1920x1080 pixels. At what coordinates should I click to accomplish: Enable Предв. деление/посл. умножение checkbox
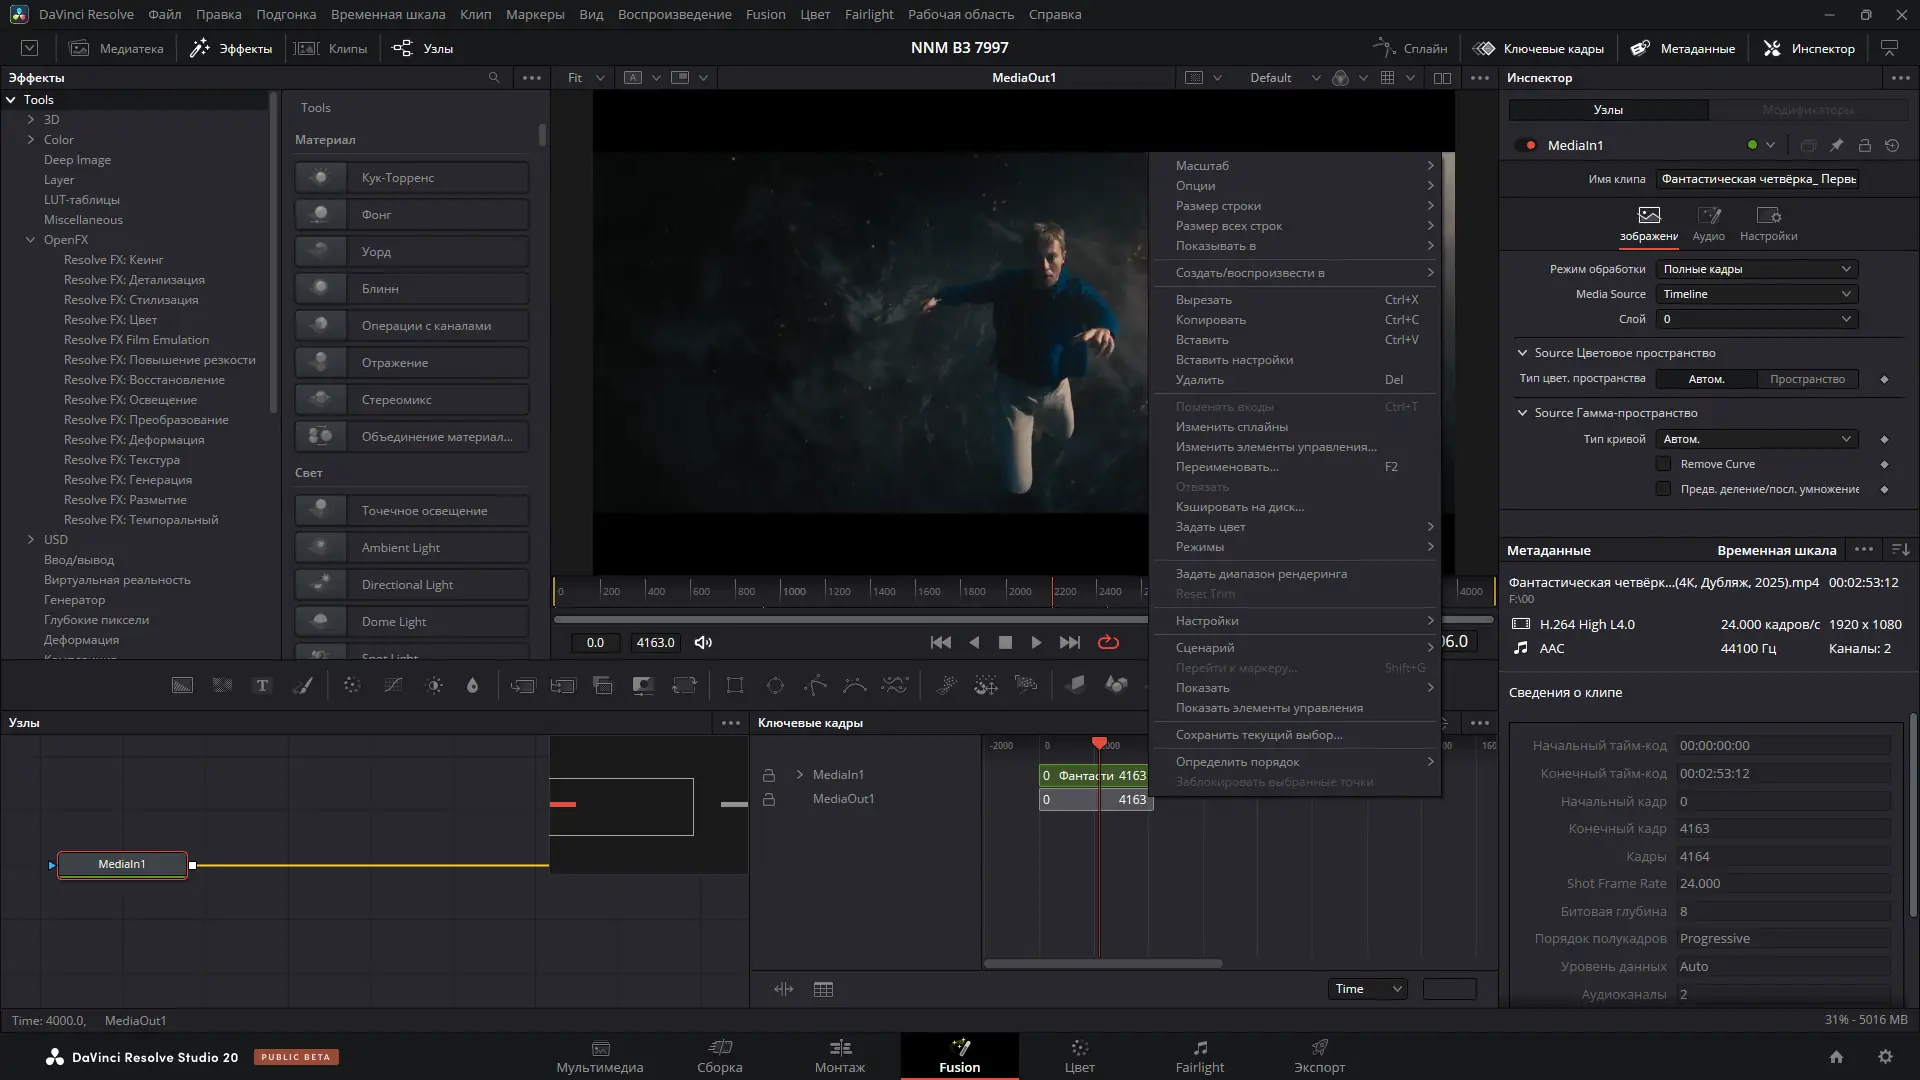click(1663, 489)
